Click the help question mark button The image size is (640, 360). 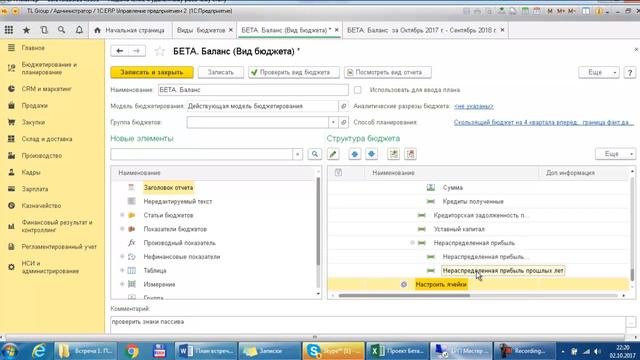(x=630, y=72)
